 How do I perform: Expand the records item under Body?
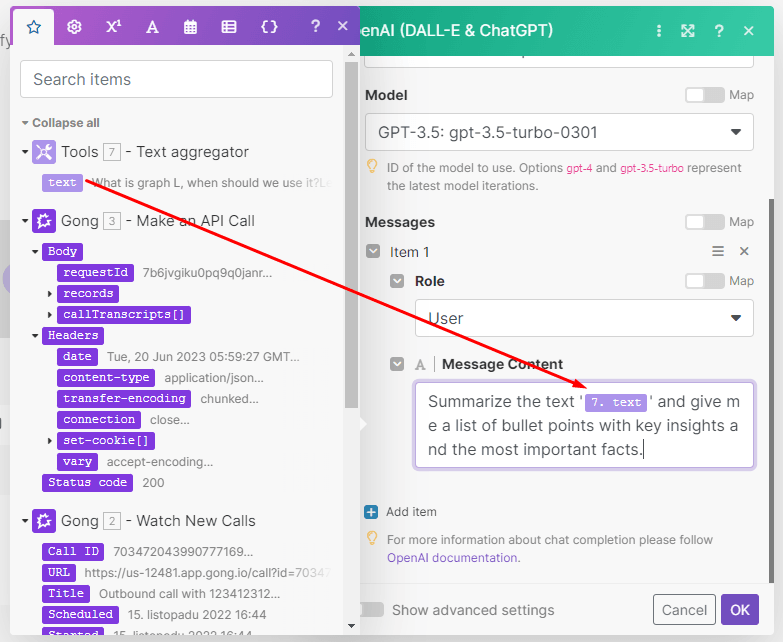50,294
